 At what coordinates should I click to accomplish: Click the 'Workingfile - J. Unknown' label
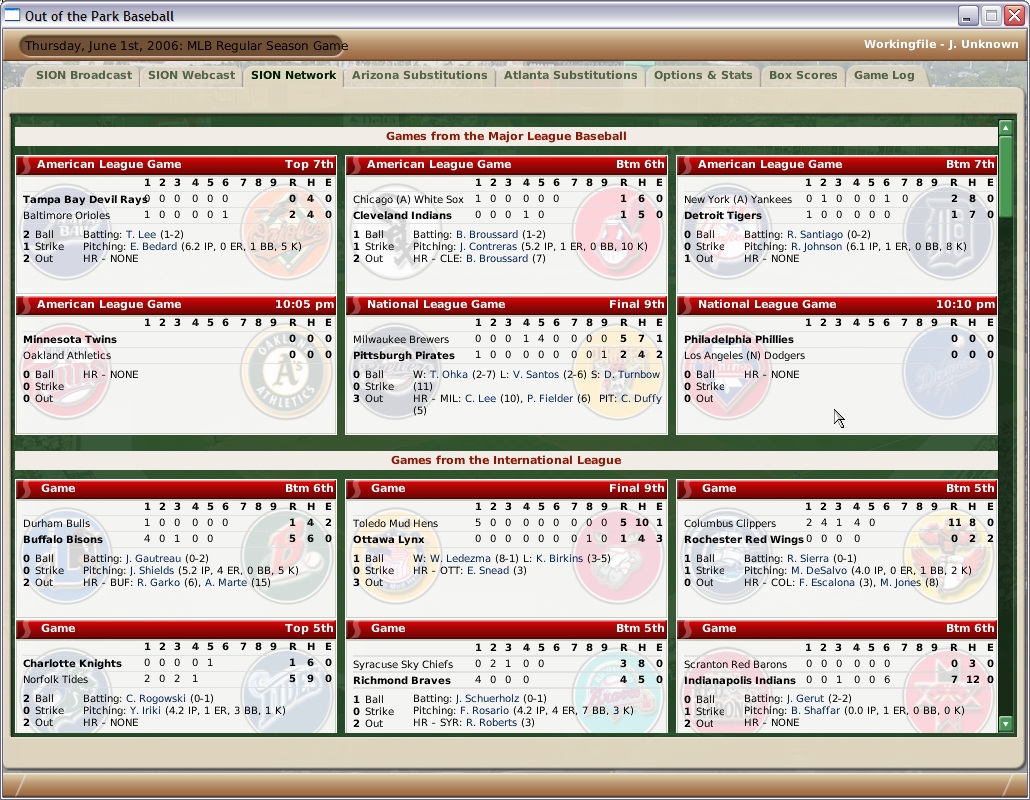(x=941, y=44)
